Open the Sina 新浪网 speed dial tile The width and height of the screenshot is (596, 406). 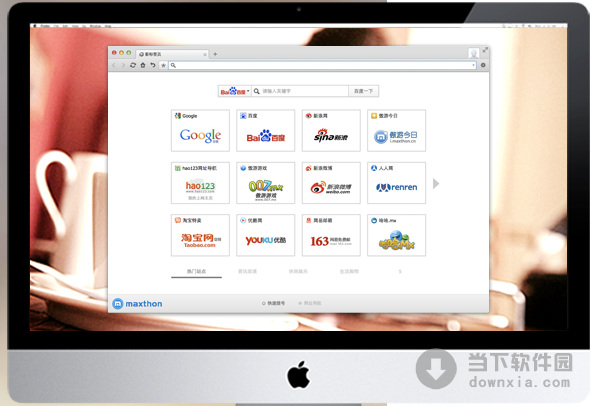[331, 130]
